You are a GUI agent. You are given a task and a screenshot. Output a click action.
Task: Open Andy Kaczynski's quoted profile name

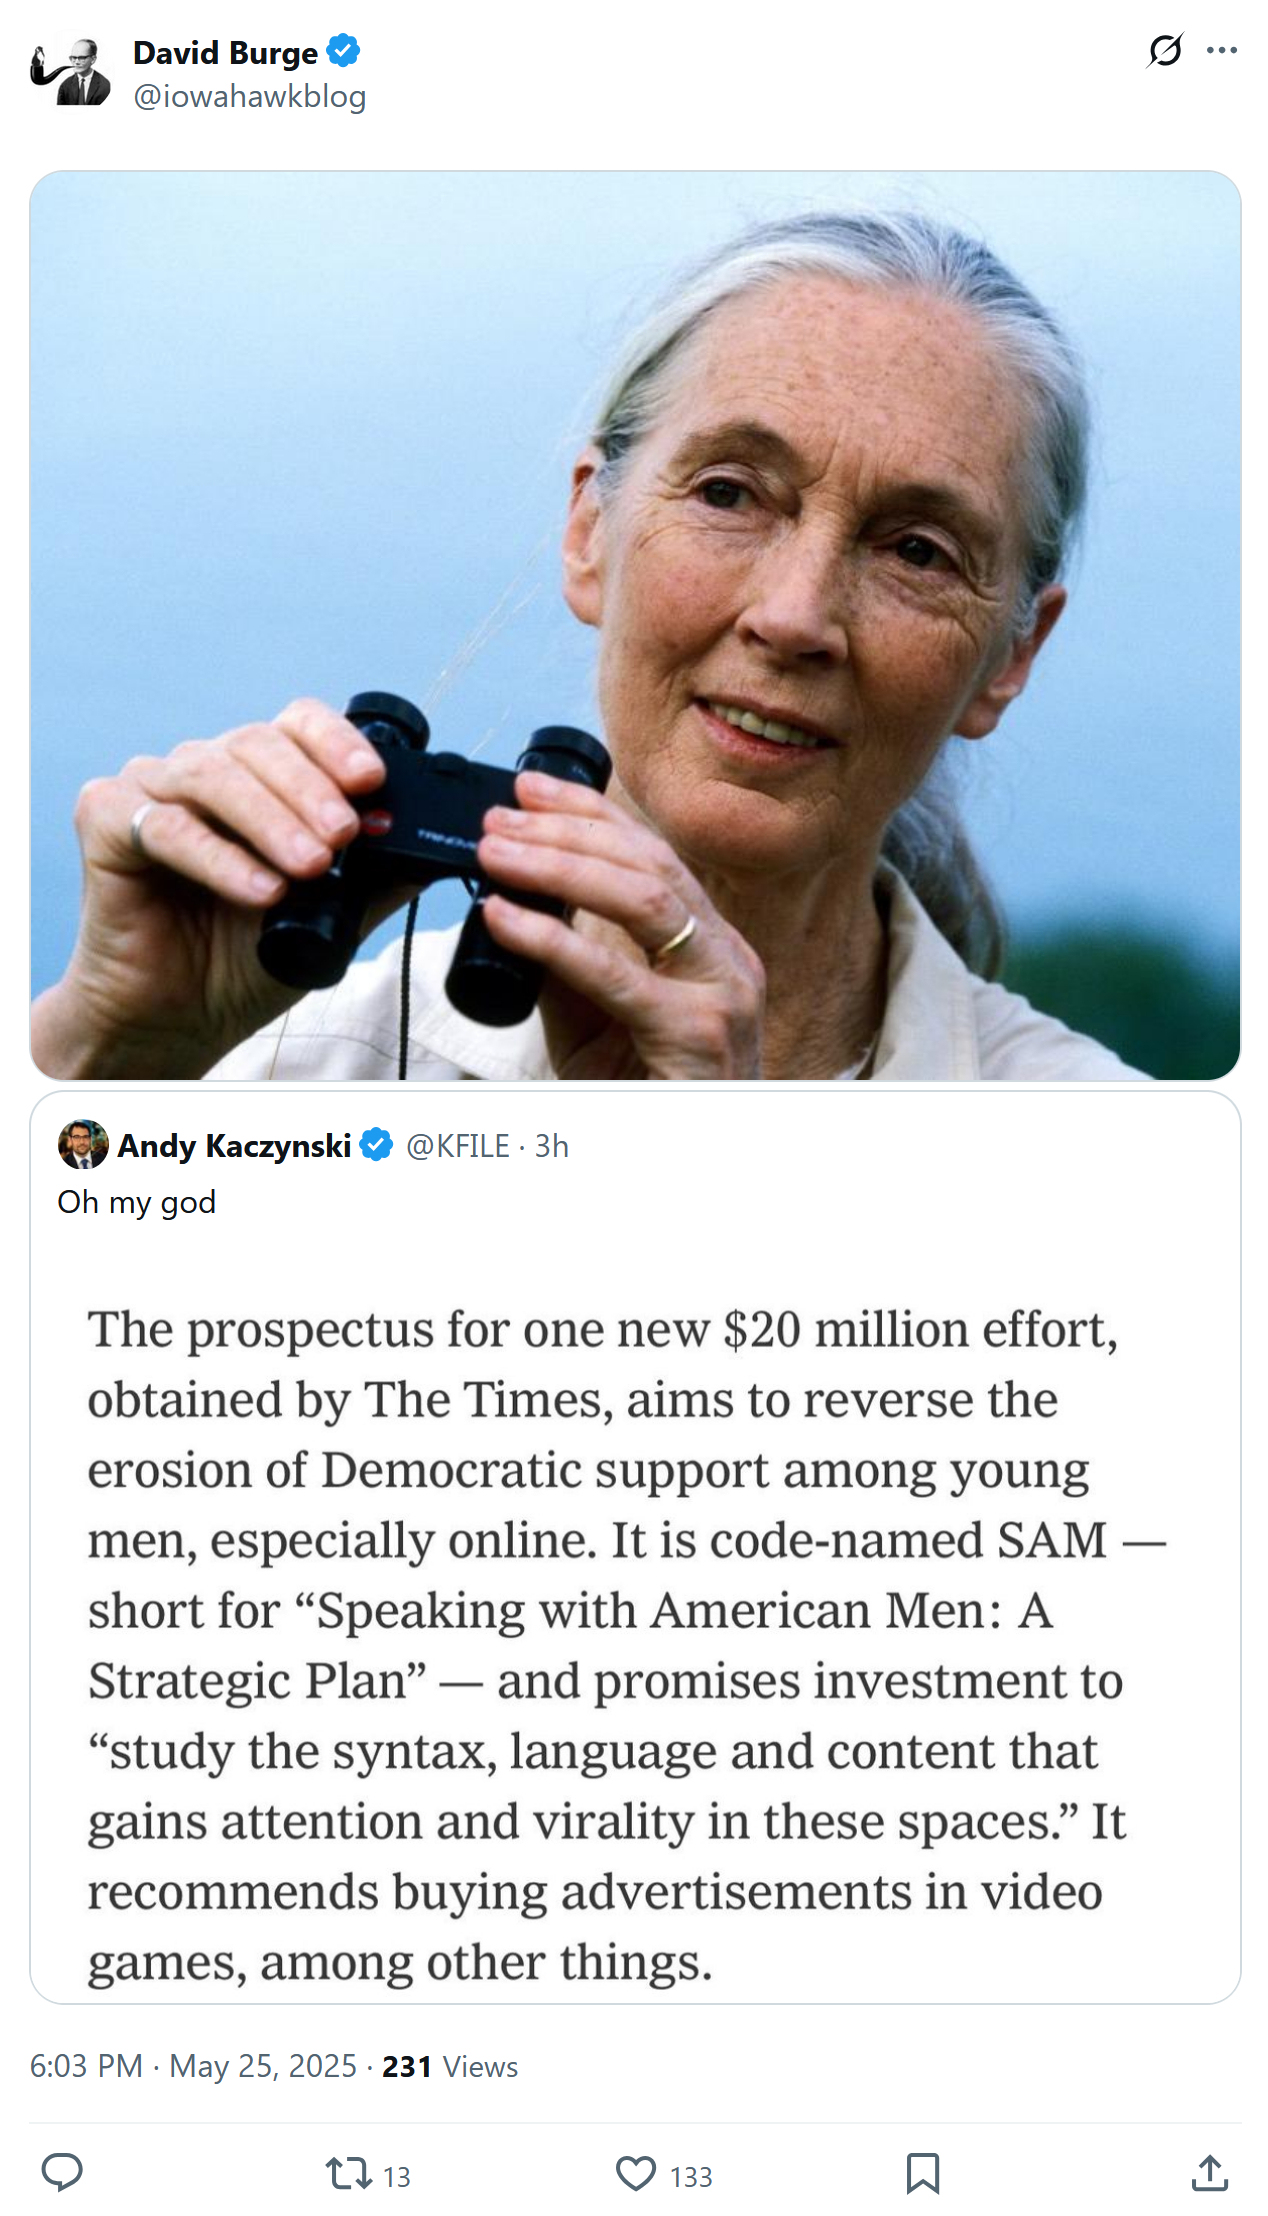[x=234, y=1146]
